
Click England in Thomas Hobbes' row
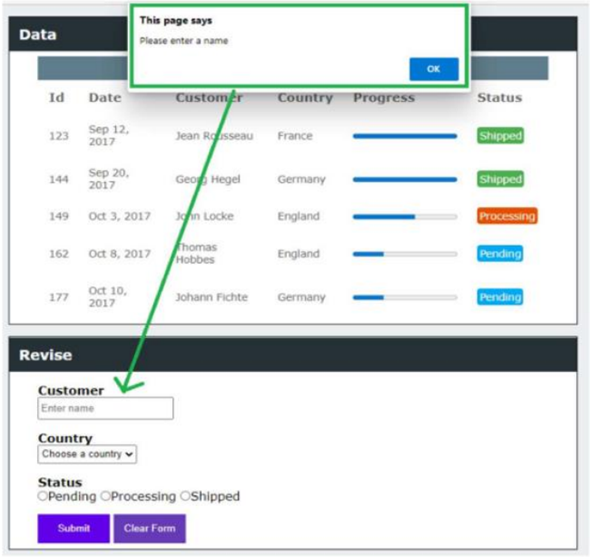pos(299,254)
